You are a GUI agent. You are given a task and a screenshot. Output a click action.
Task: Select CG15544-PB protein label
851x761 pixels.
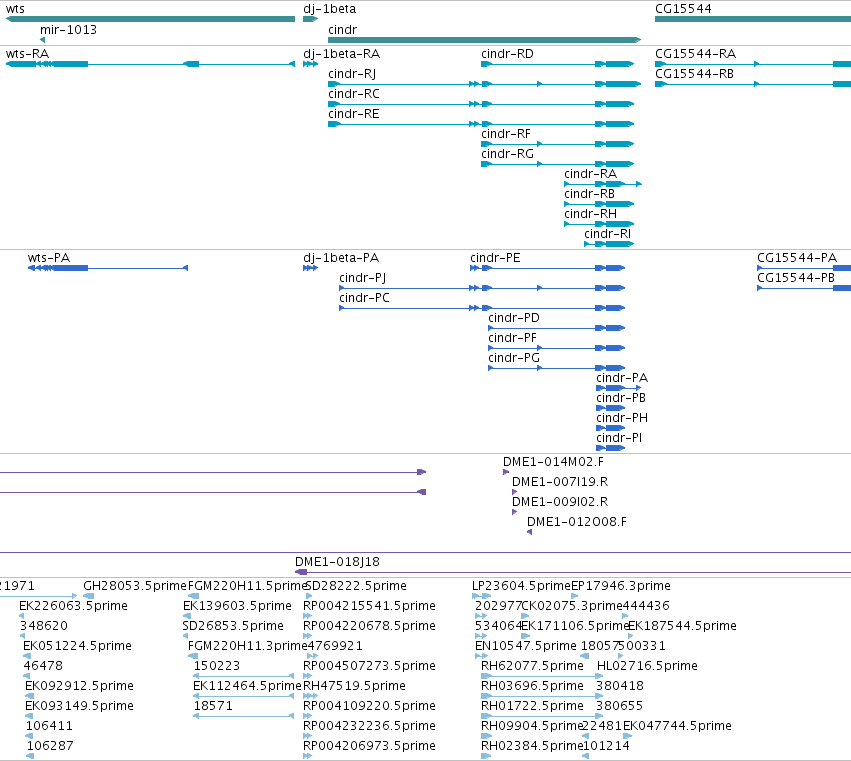pos(796,278)
